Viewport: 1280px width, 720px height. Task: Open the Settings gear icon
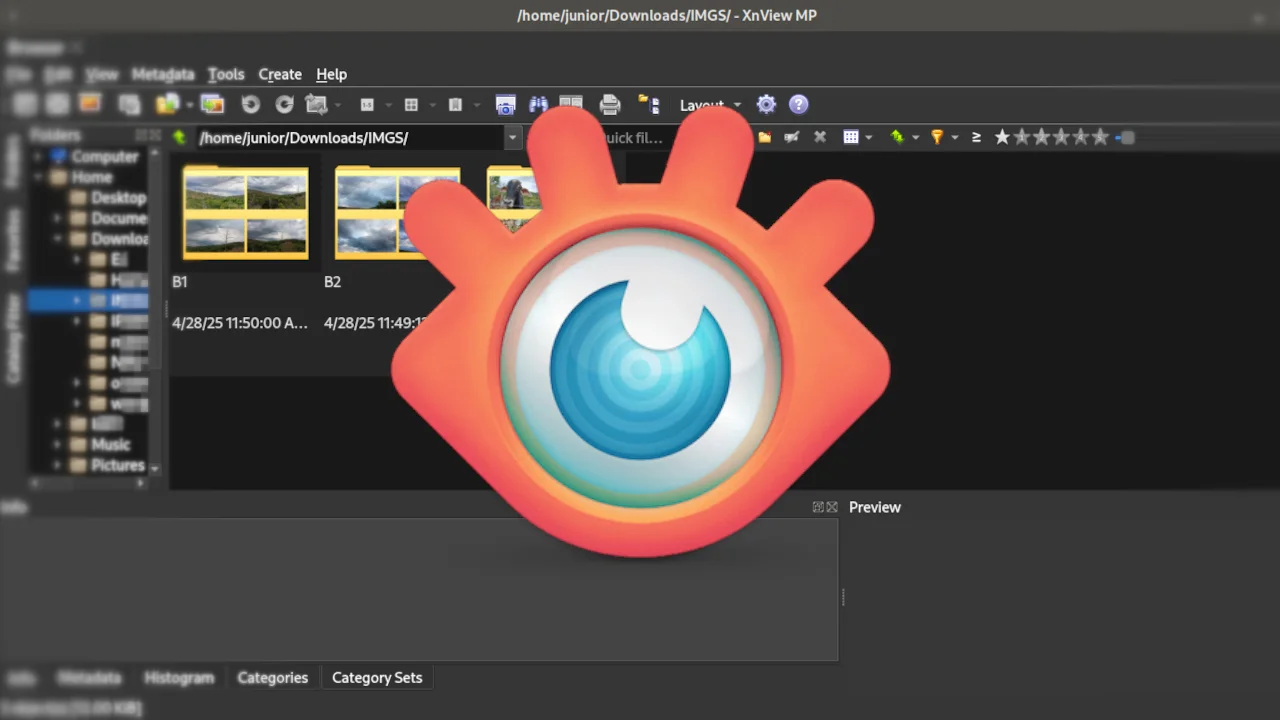766,104
